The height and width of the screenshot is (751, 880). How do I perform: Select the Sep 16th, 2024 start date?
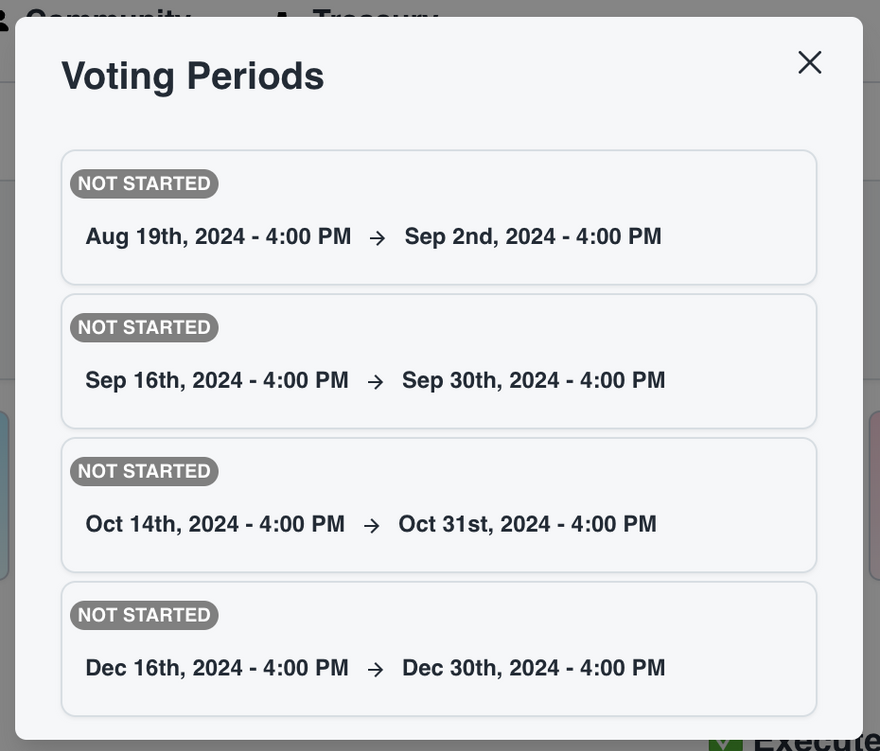(217, 380)
